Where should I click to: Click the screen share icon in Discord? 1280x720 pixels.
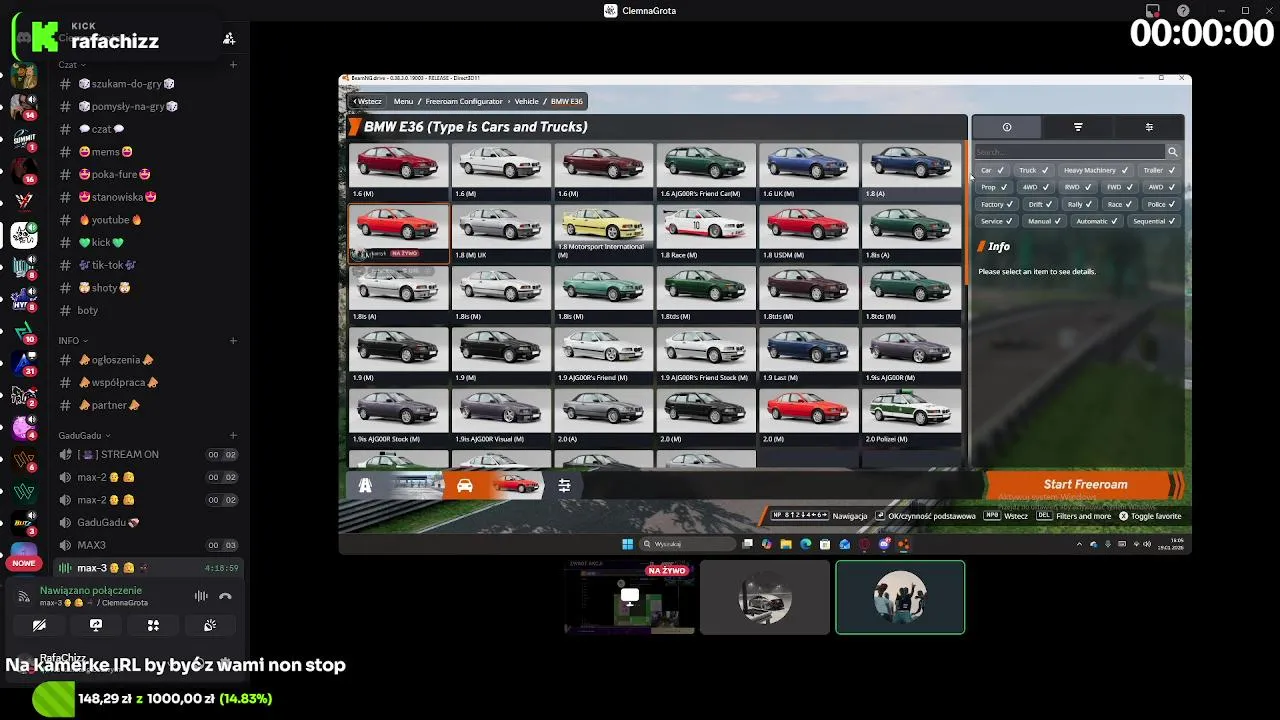click(x=96, y=625)
